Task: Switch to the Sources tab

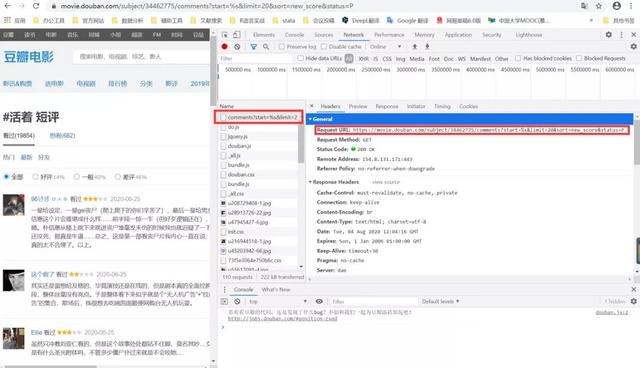Action: click(x=324, y=35)
